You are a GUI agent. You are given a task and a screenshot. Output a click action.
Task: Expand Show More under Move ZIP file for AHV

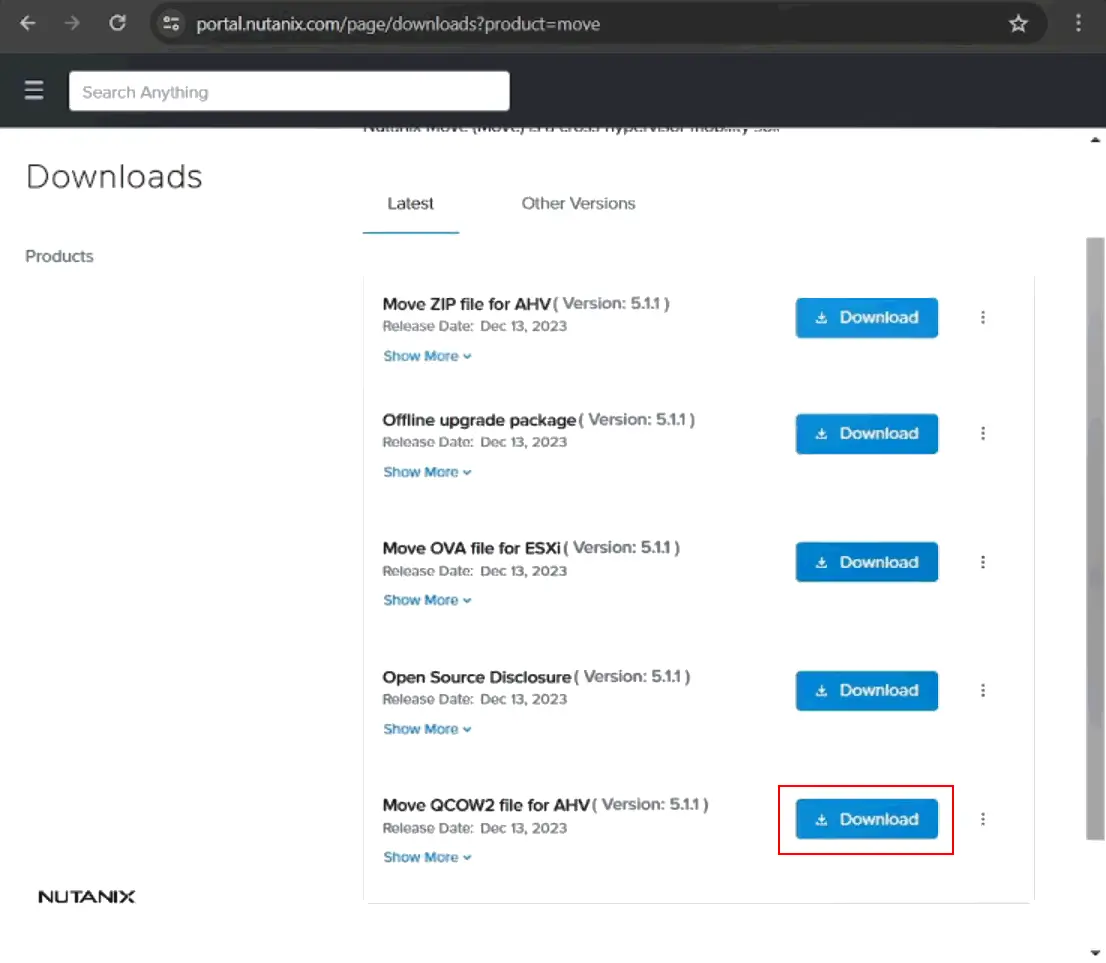(427, 356)
